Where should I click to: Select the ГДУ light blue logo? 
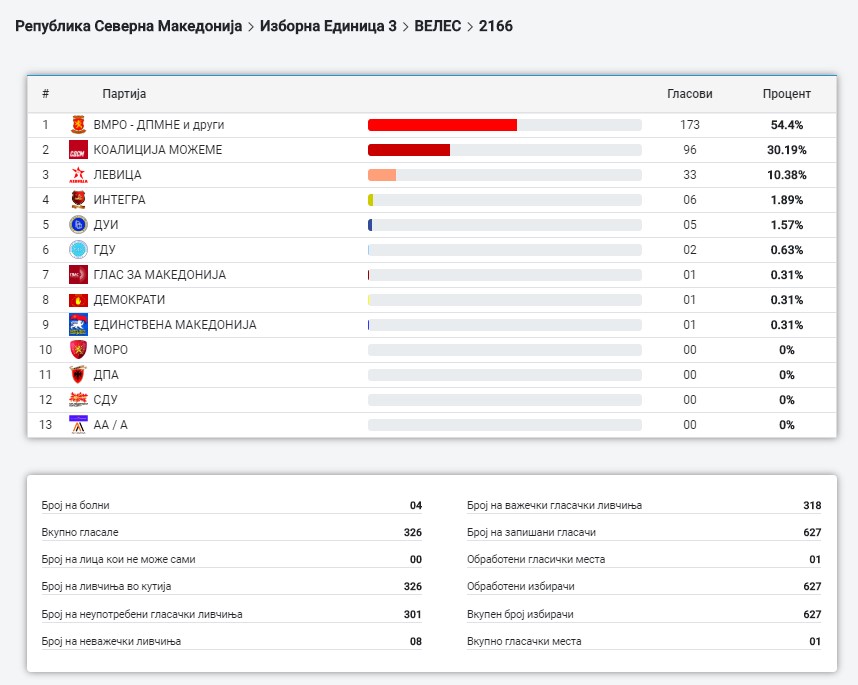pos(78,250)
